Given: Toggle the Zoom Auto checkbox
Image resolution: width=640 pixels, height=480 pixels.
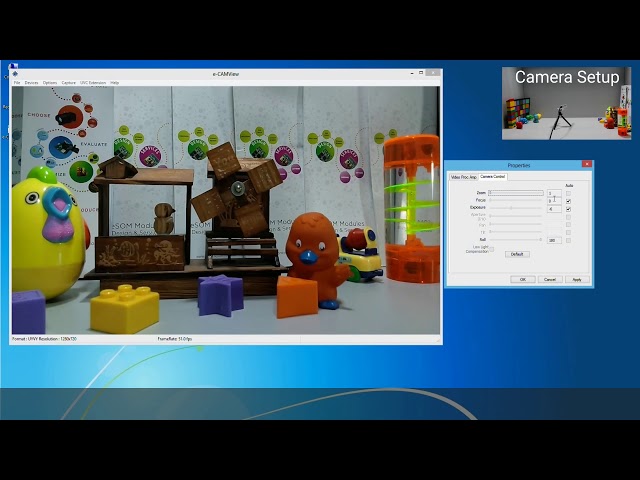Looking at the screenshot, I should point(569,193).
